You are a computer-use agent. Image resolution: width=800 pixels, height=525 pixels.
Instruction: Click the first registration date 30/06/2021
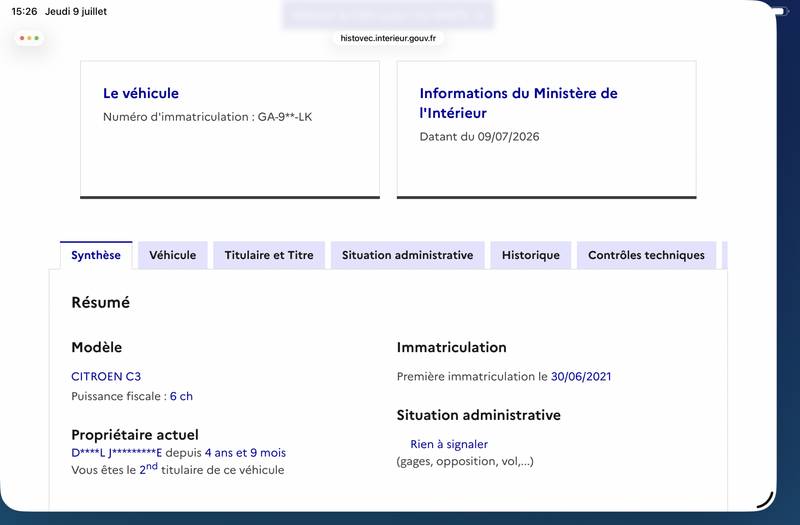[581, 377]
